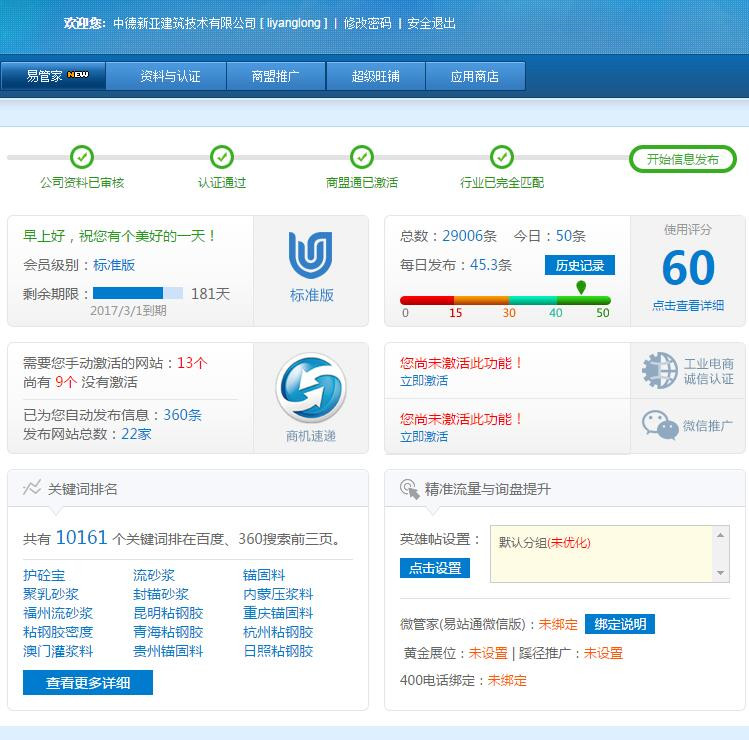Click the 安全退出 link in header

click(x=431, y=23)
